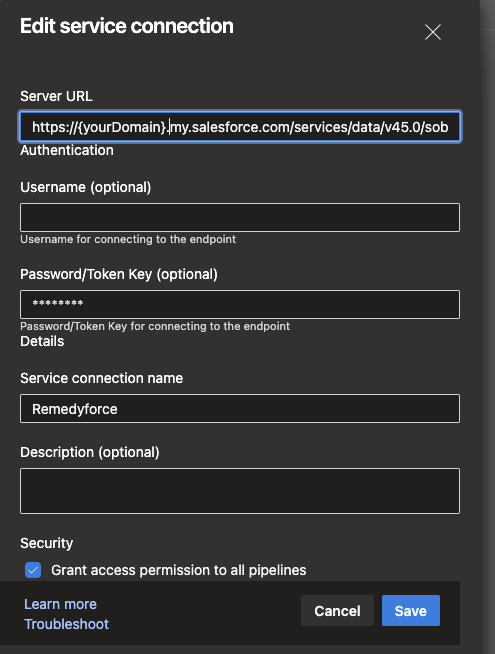Screen dimensions: 495x654
Task: Open the Learn more link
Action: [x=60, y=604]
